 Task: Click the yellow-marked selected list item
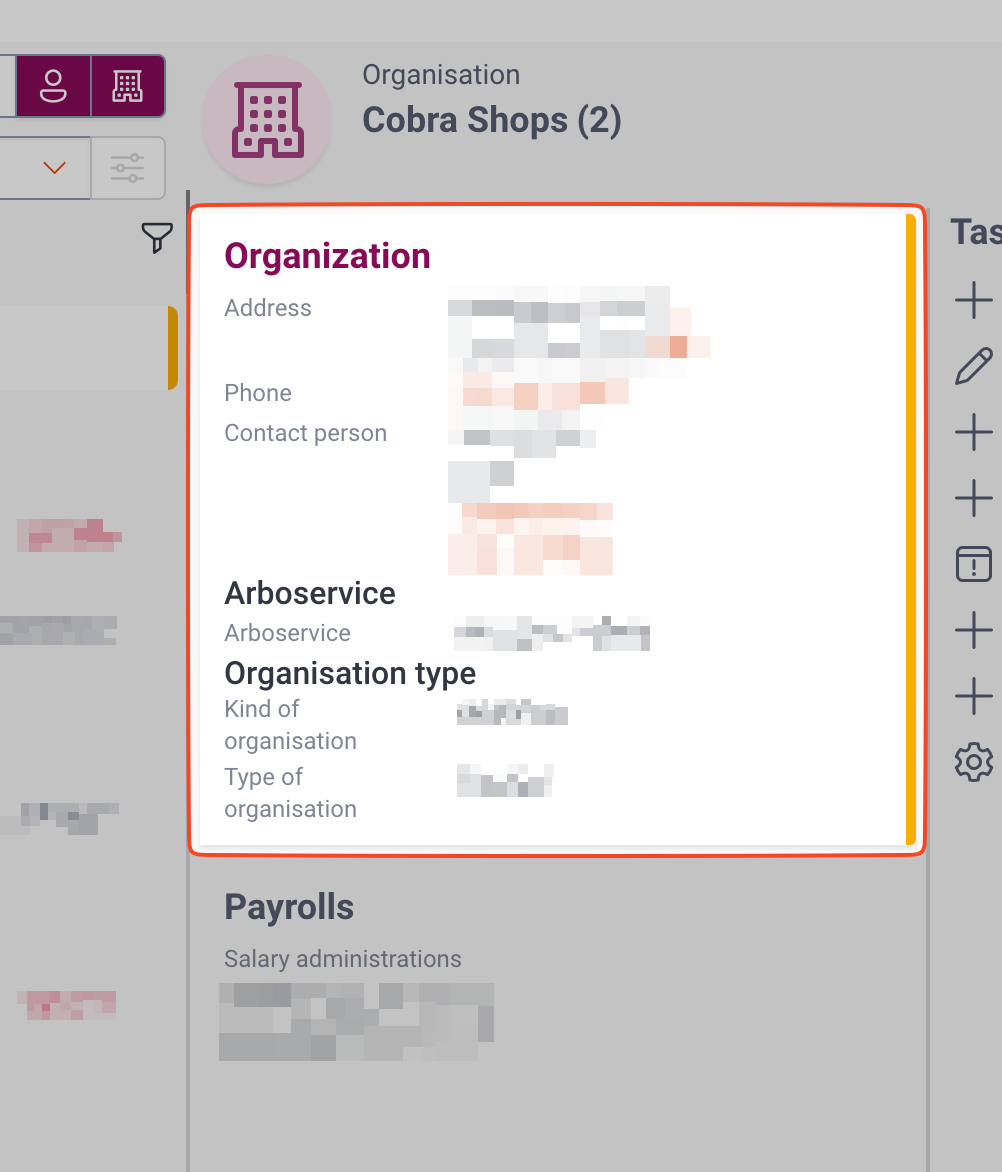[85, 347]
